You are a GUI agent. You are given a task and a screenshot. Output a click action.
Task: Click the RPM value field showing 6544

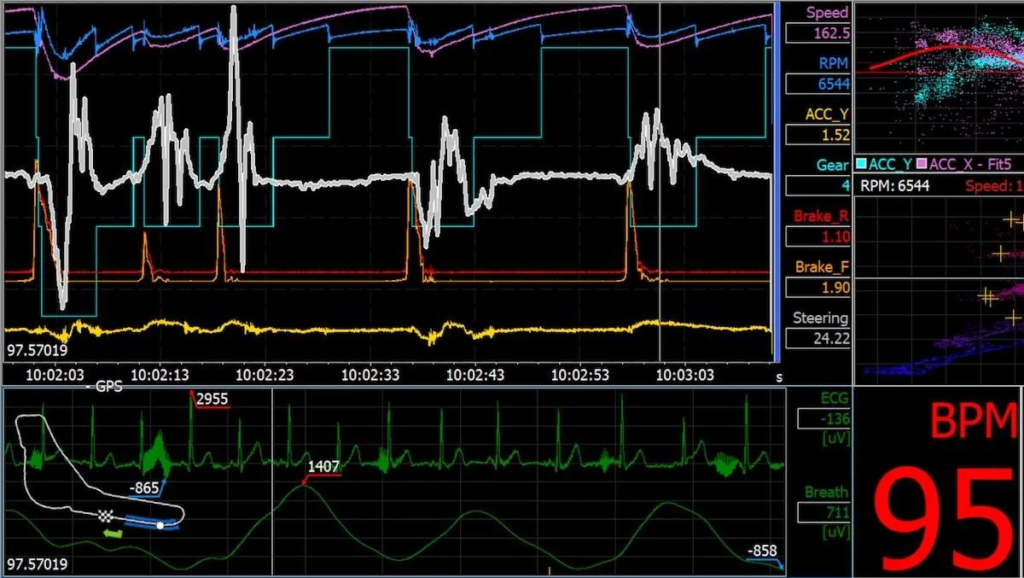817,84
